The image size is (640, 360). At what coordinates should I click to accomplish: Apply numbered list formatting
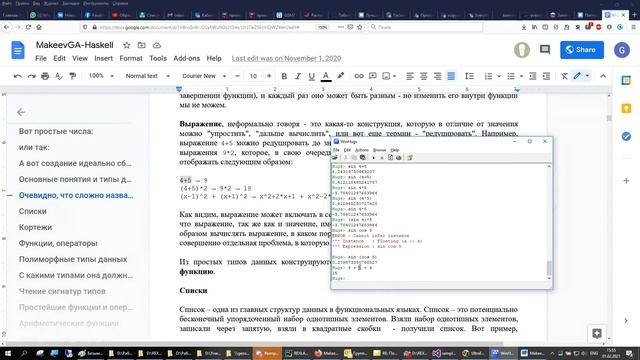tap(488, 76)
